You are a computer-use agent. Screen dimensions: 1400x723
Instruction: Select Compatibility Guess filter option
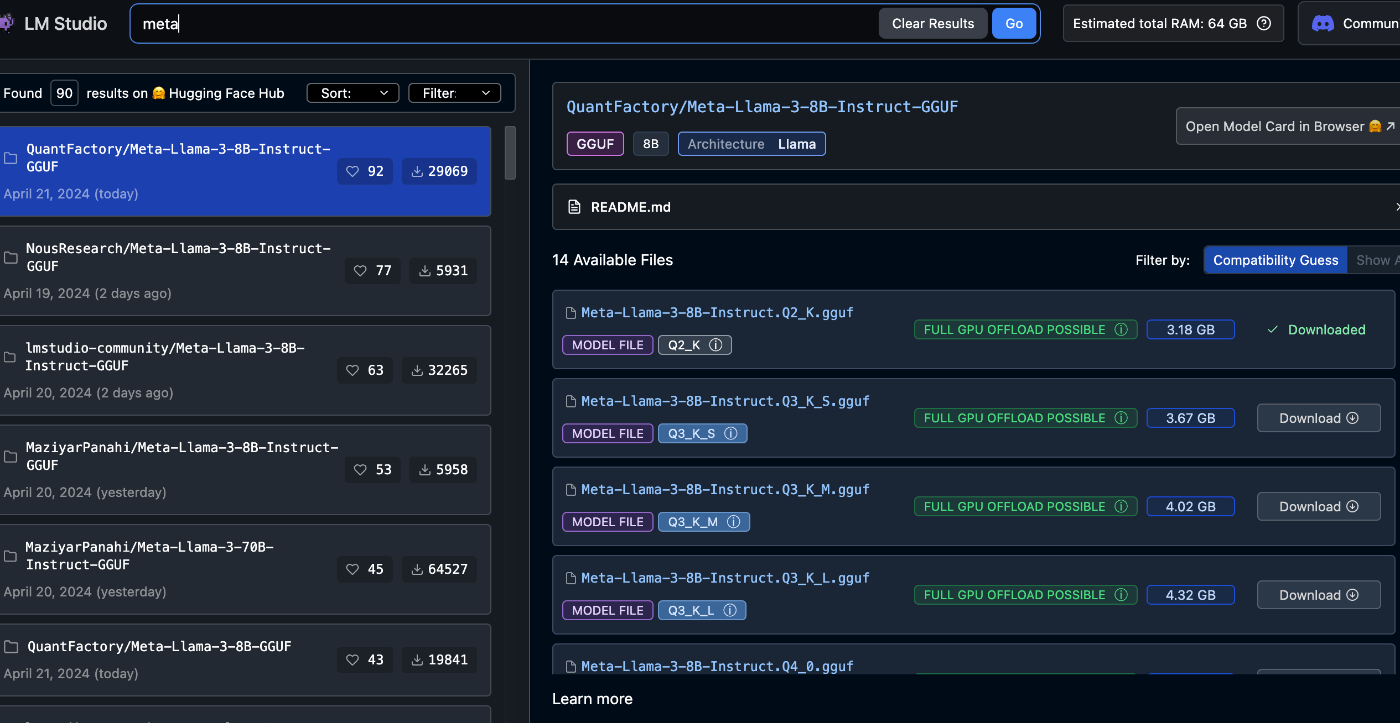pyautogui.click(x=1275, y=260)
